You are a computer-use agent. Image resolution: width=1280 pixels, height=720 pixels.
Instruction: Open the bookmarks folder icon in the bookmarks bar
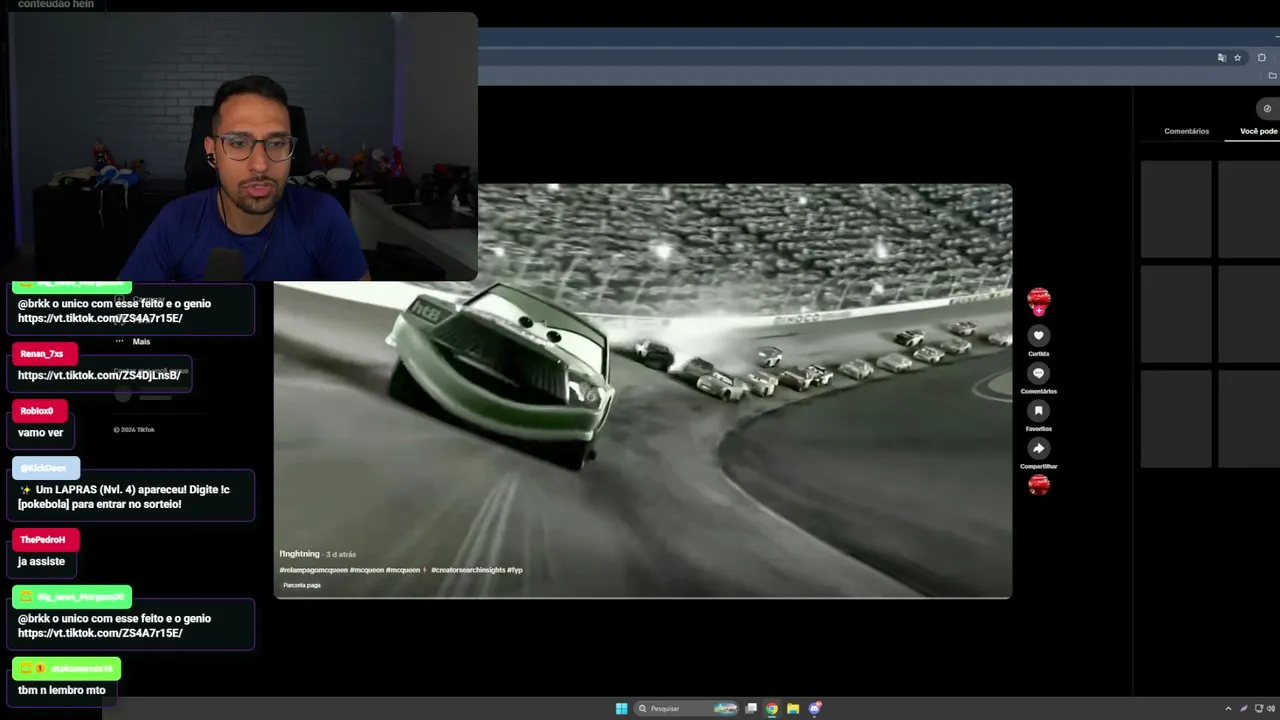(x=1272, y=76)
